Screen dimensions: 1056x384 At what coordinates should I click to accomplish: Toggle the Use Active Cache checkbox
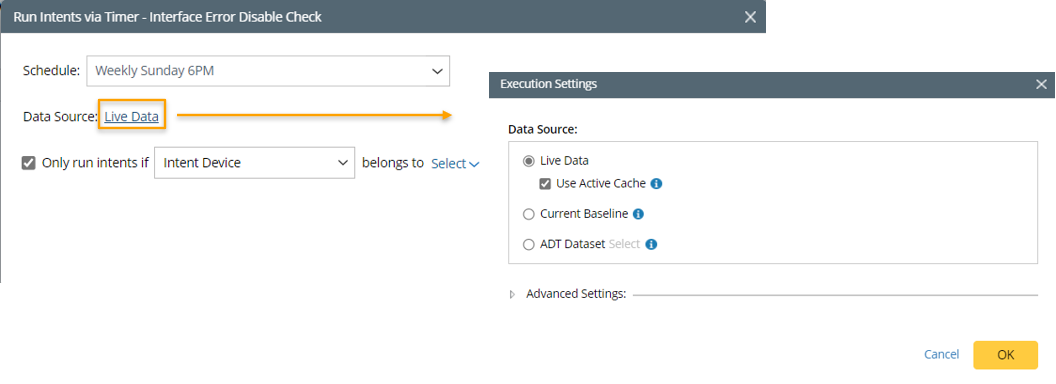click(x=546, y=183)
